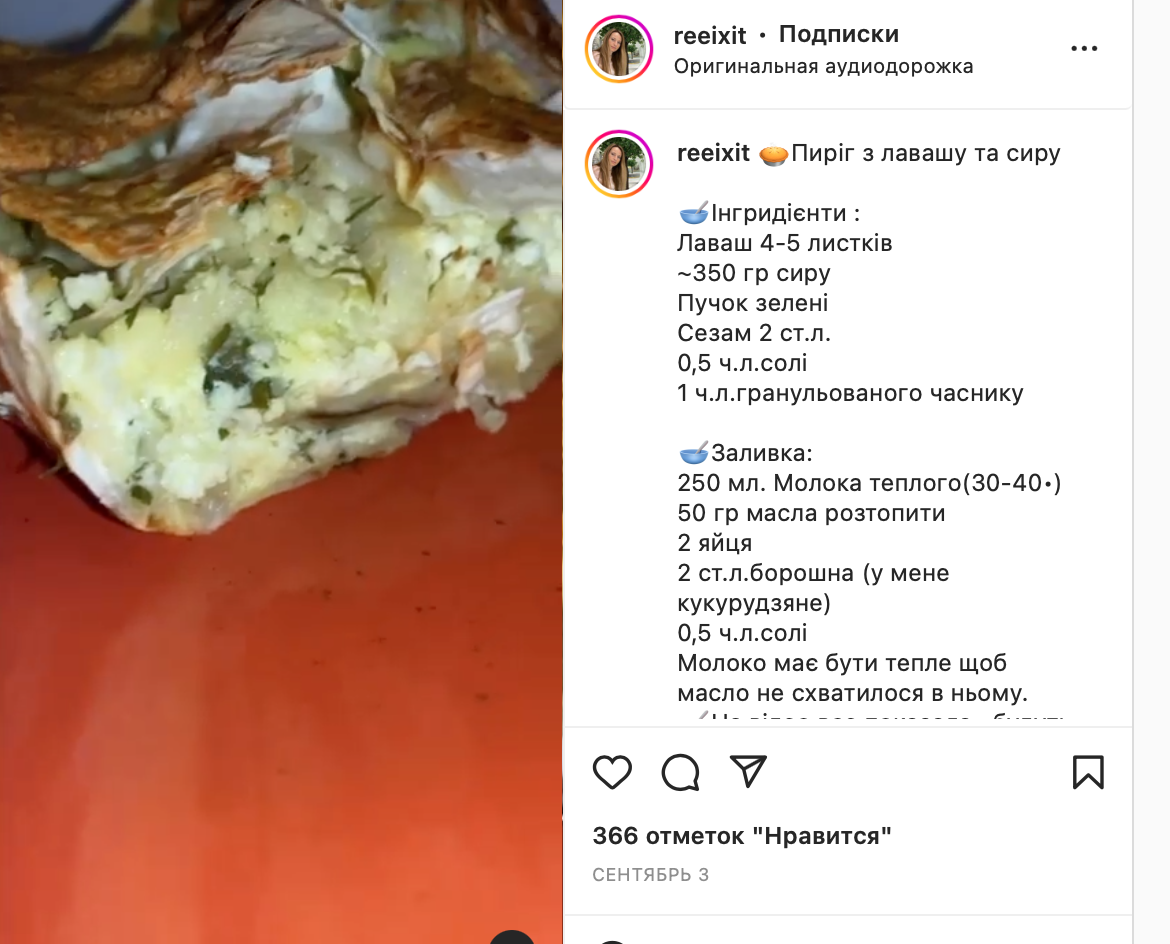
Task: Open reeixit avatar beside the caption
Action: 619,163
